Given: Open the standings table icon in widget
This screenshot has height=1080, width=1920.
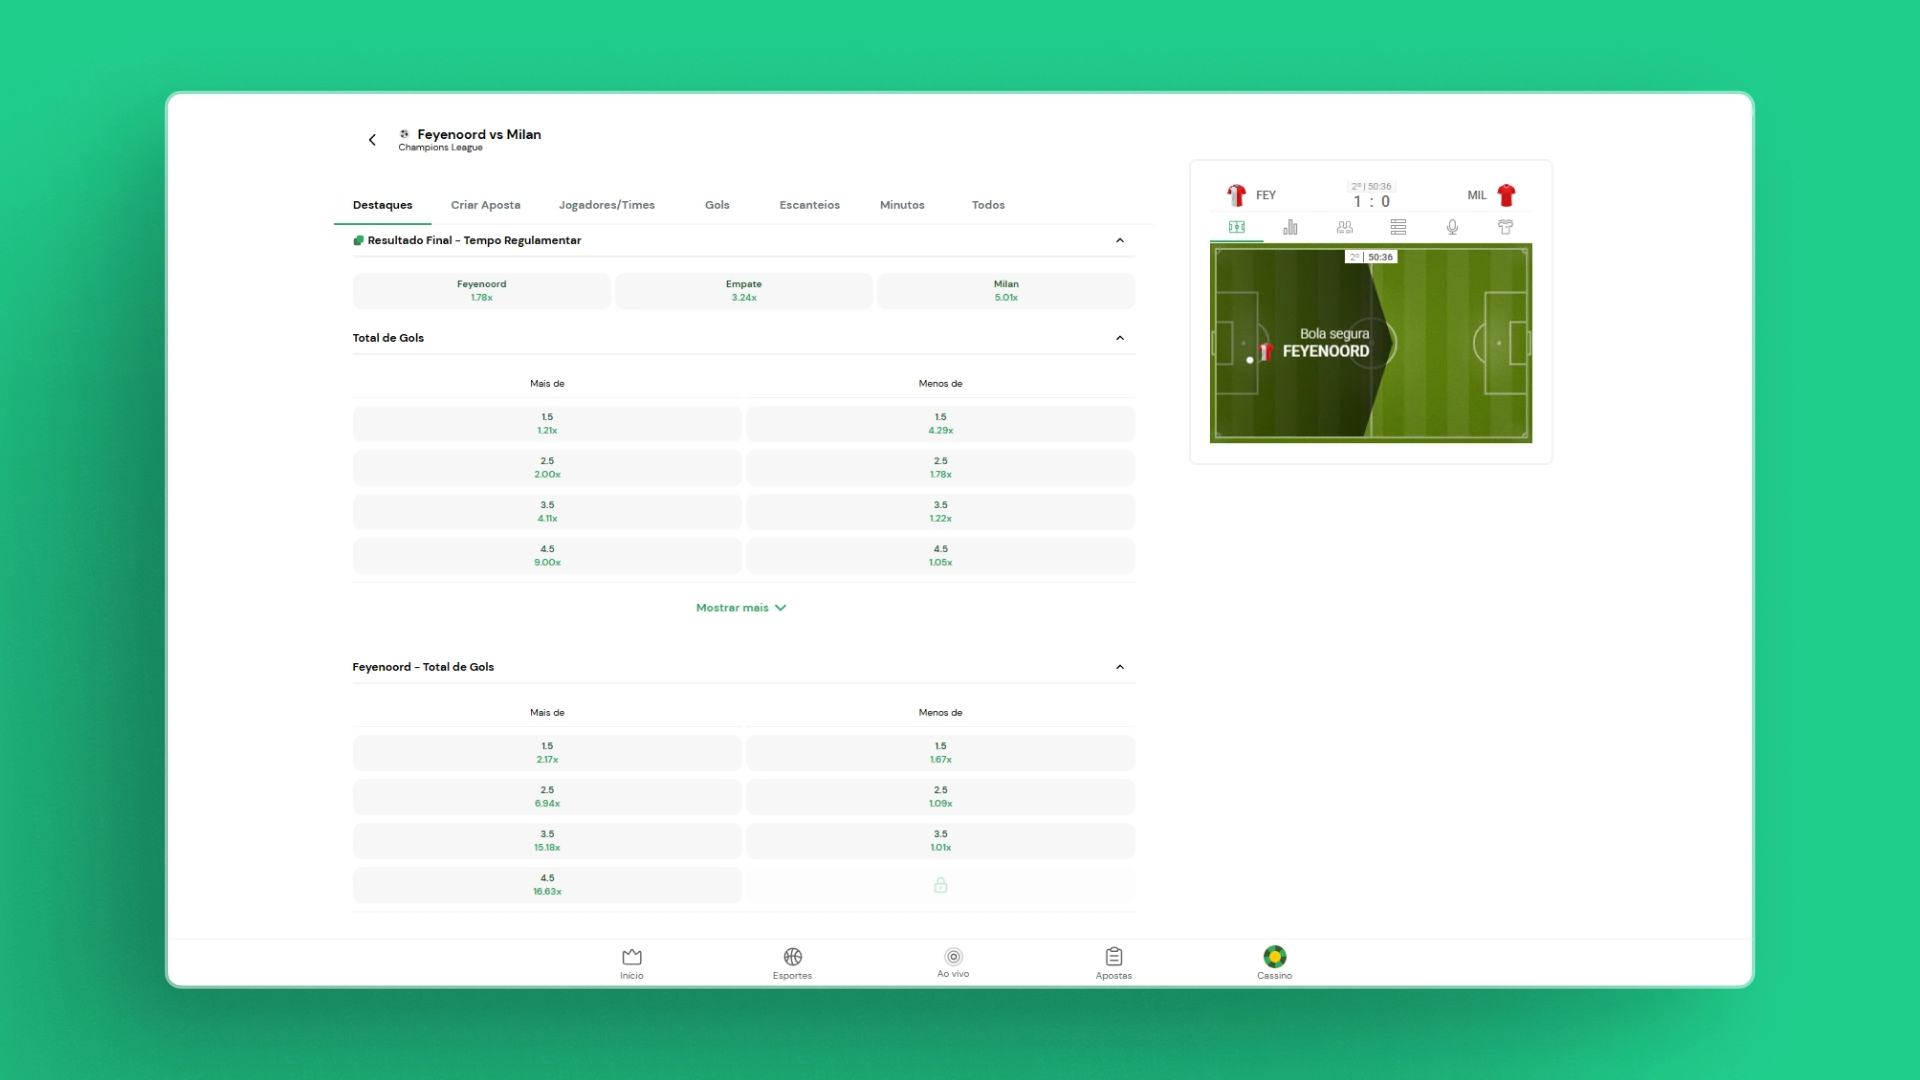Looking at the screenshot, I should tap(1398, 227).
